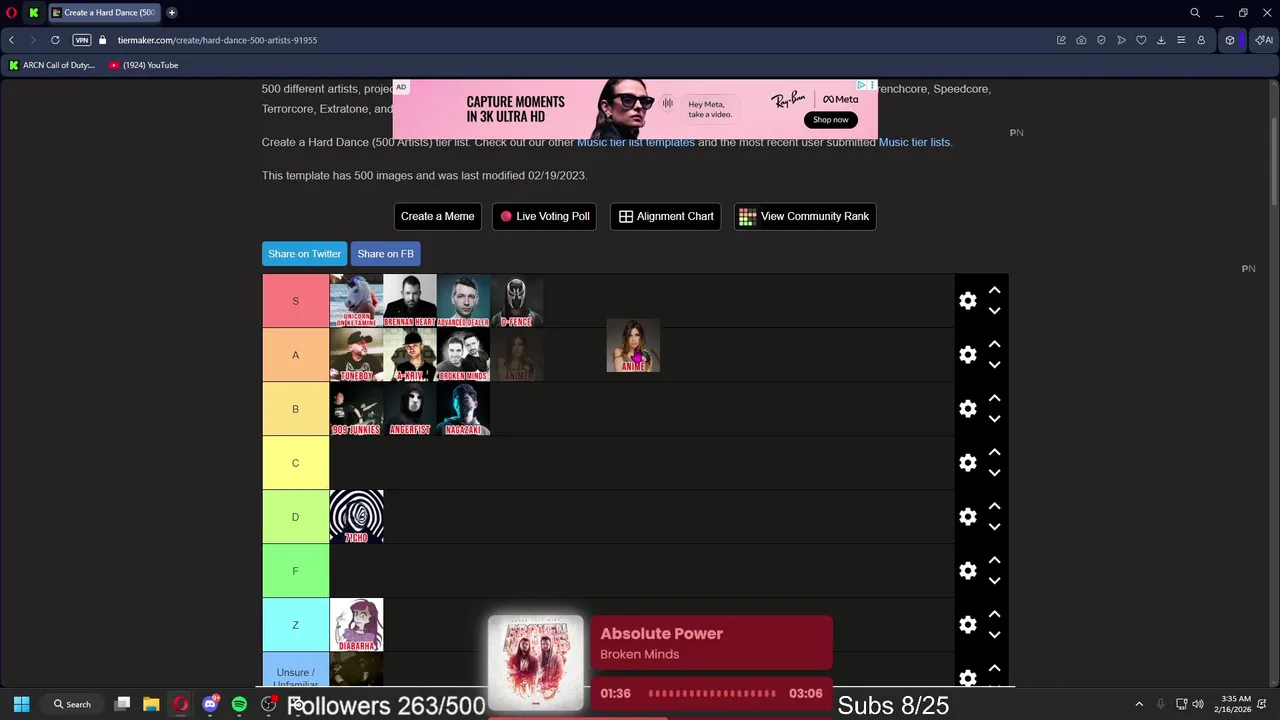Open Music tier list templates link

pos(636,142)
